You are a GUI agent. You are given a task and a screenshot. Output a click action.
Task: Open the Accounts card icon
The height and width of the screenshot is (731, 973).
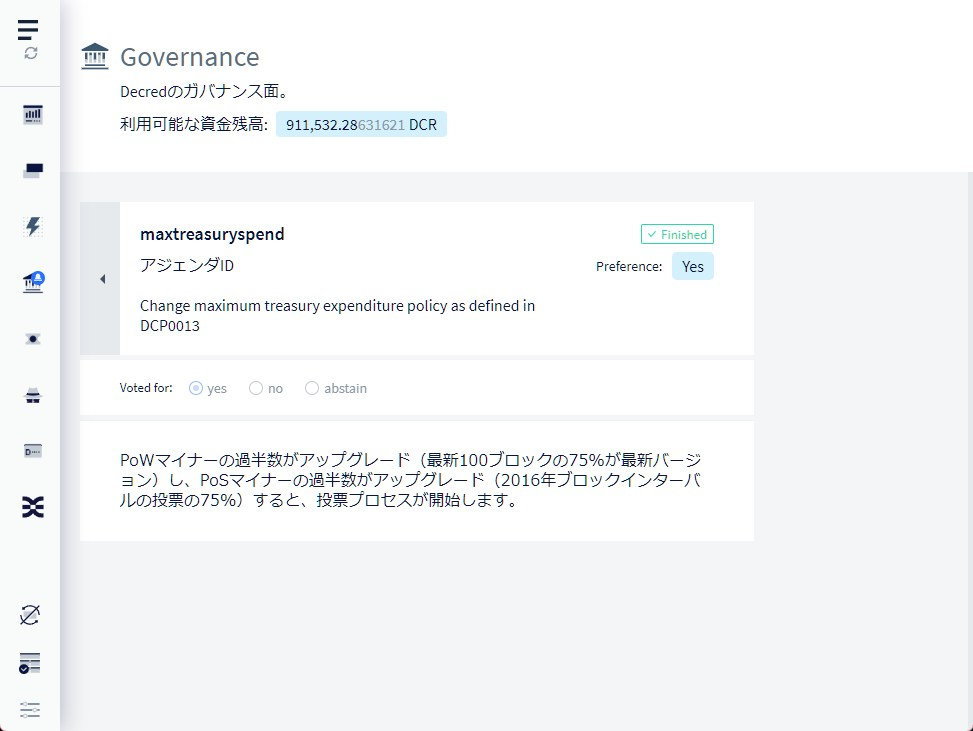tap(33, 451)
